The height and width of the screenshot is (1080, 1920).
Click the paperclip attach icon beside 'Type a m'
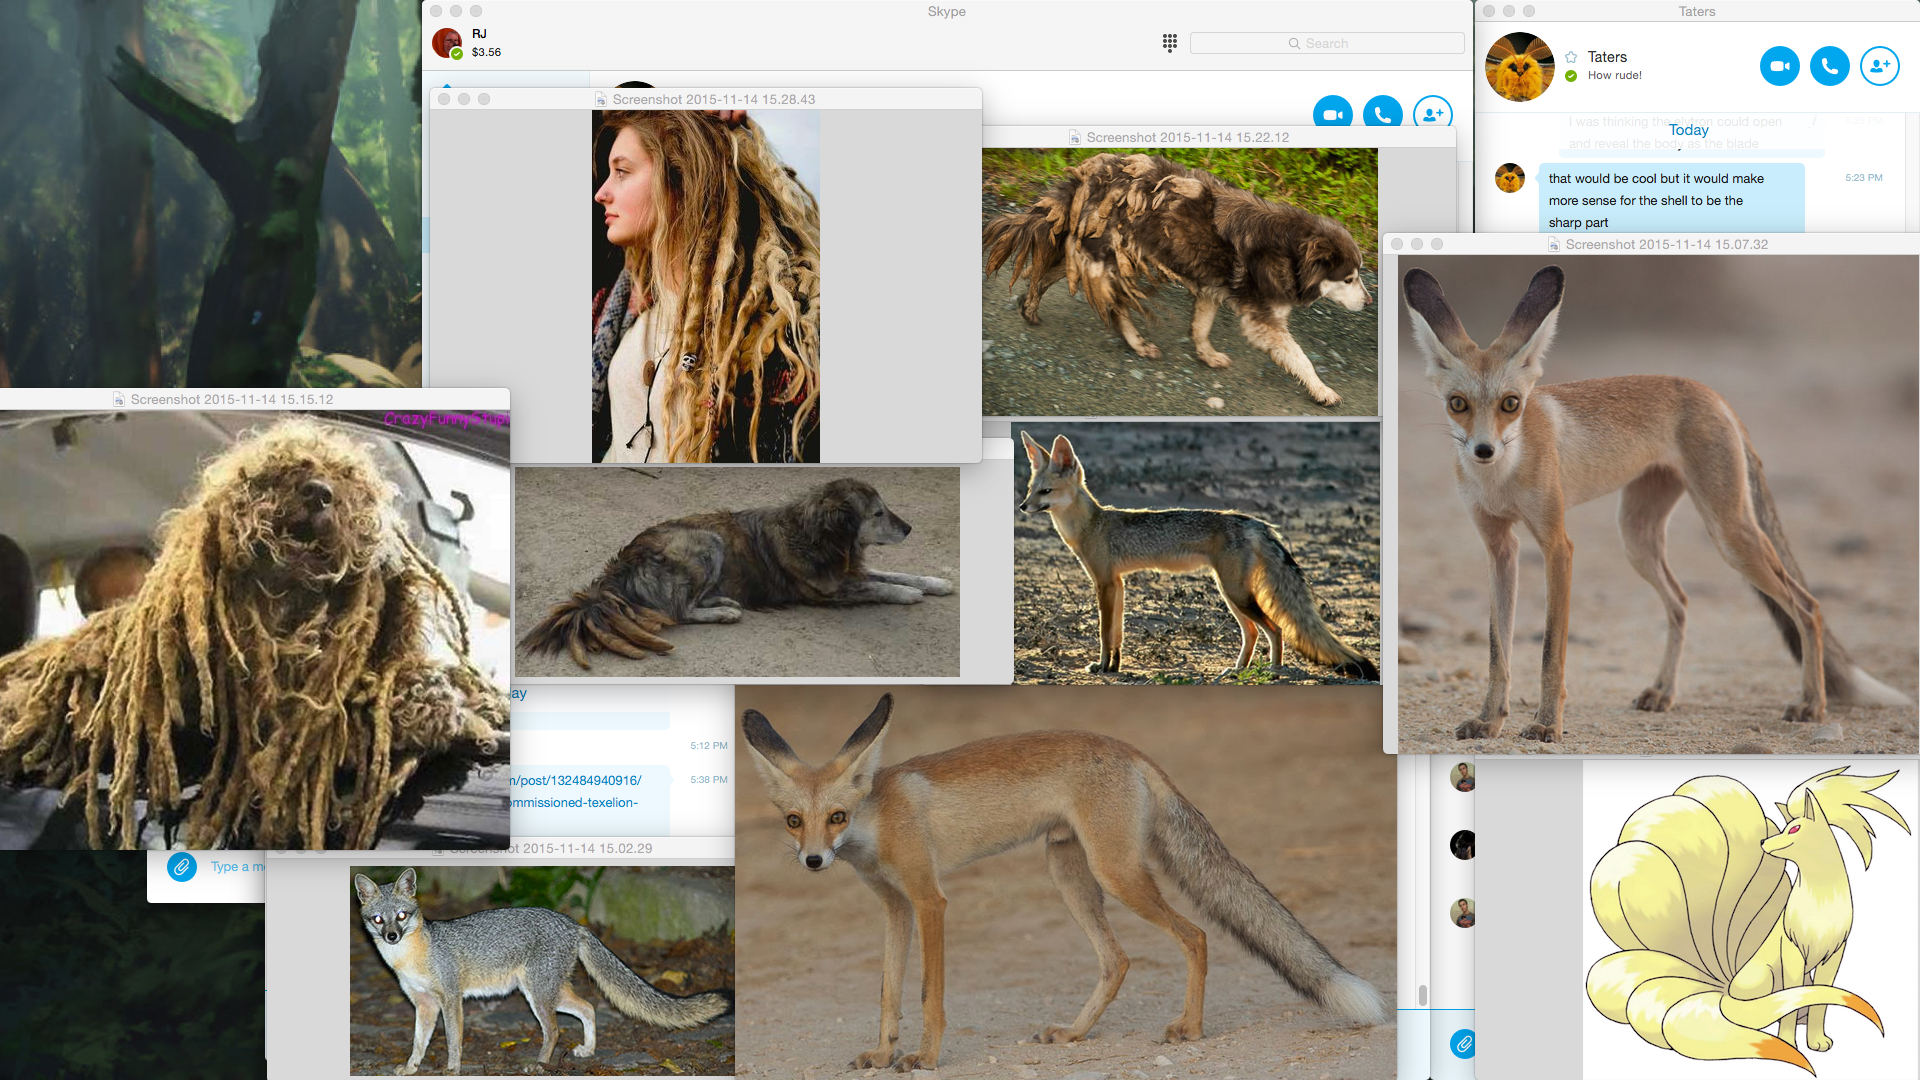(x=182, y=867)
